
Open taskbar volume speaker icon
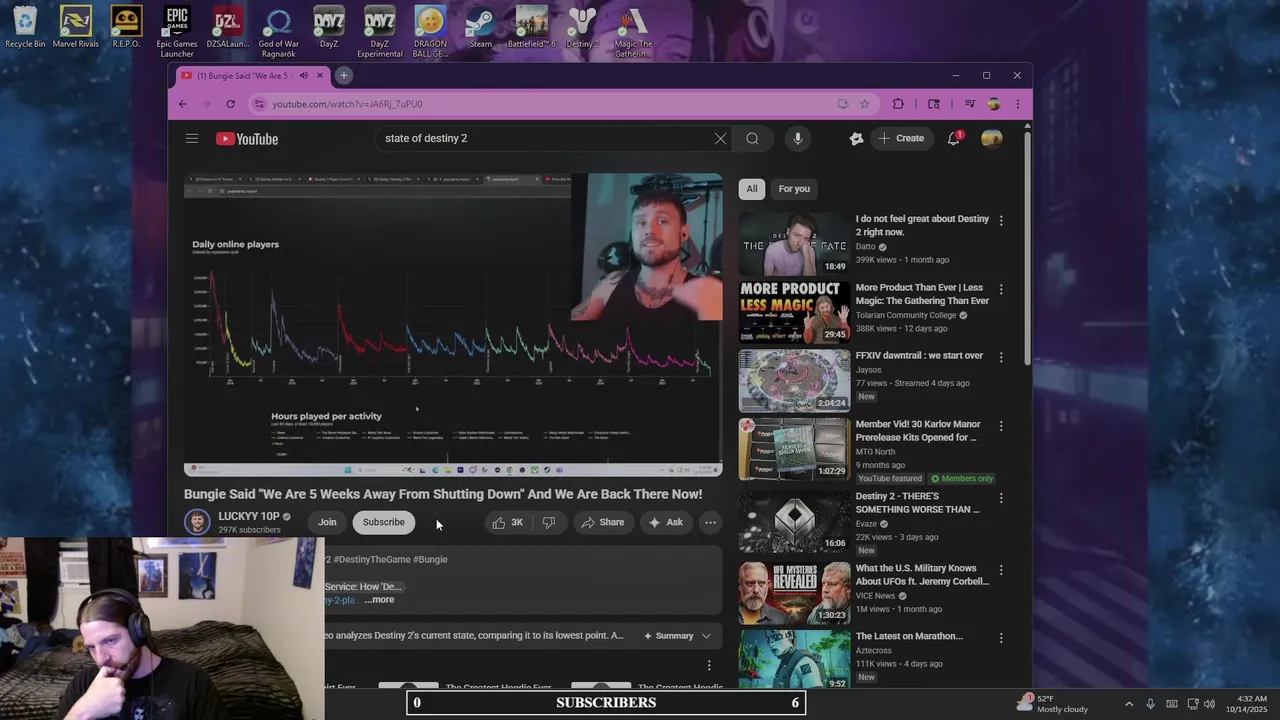1209,704
